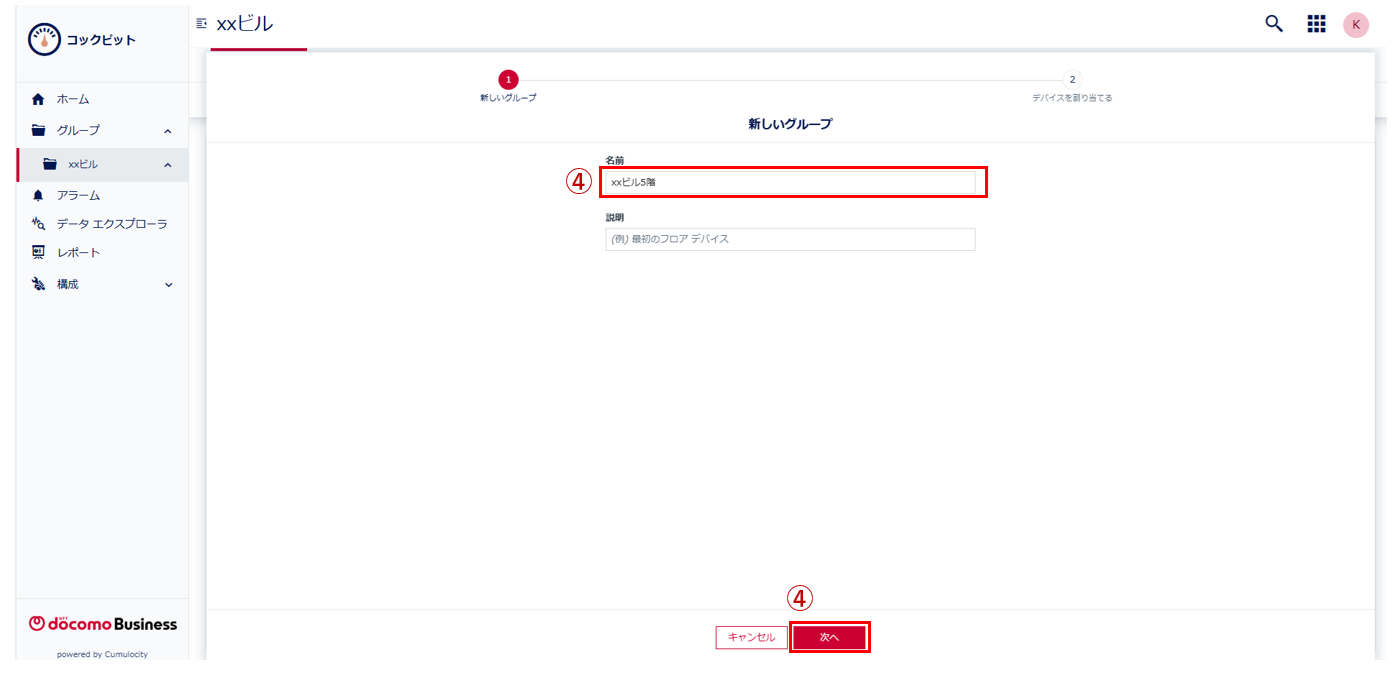Click the configuration tools icon
This screenshot has width=1392, height=673.
[x=39, y=284]
